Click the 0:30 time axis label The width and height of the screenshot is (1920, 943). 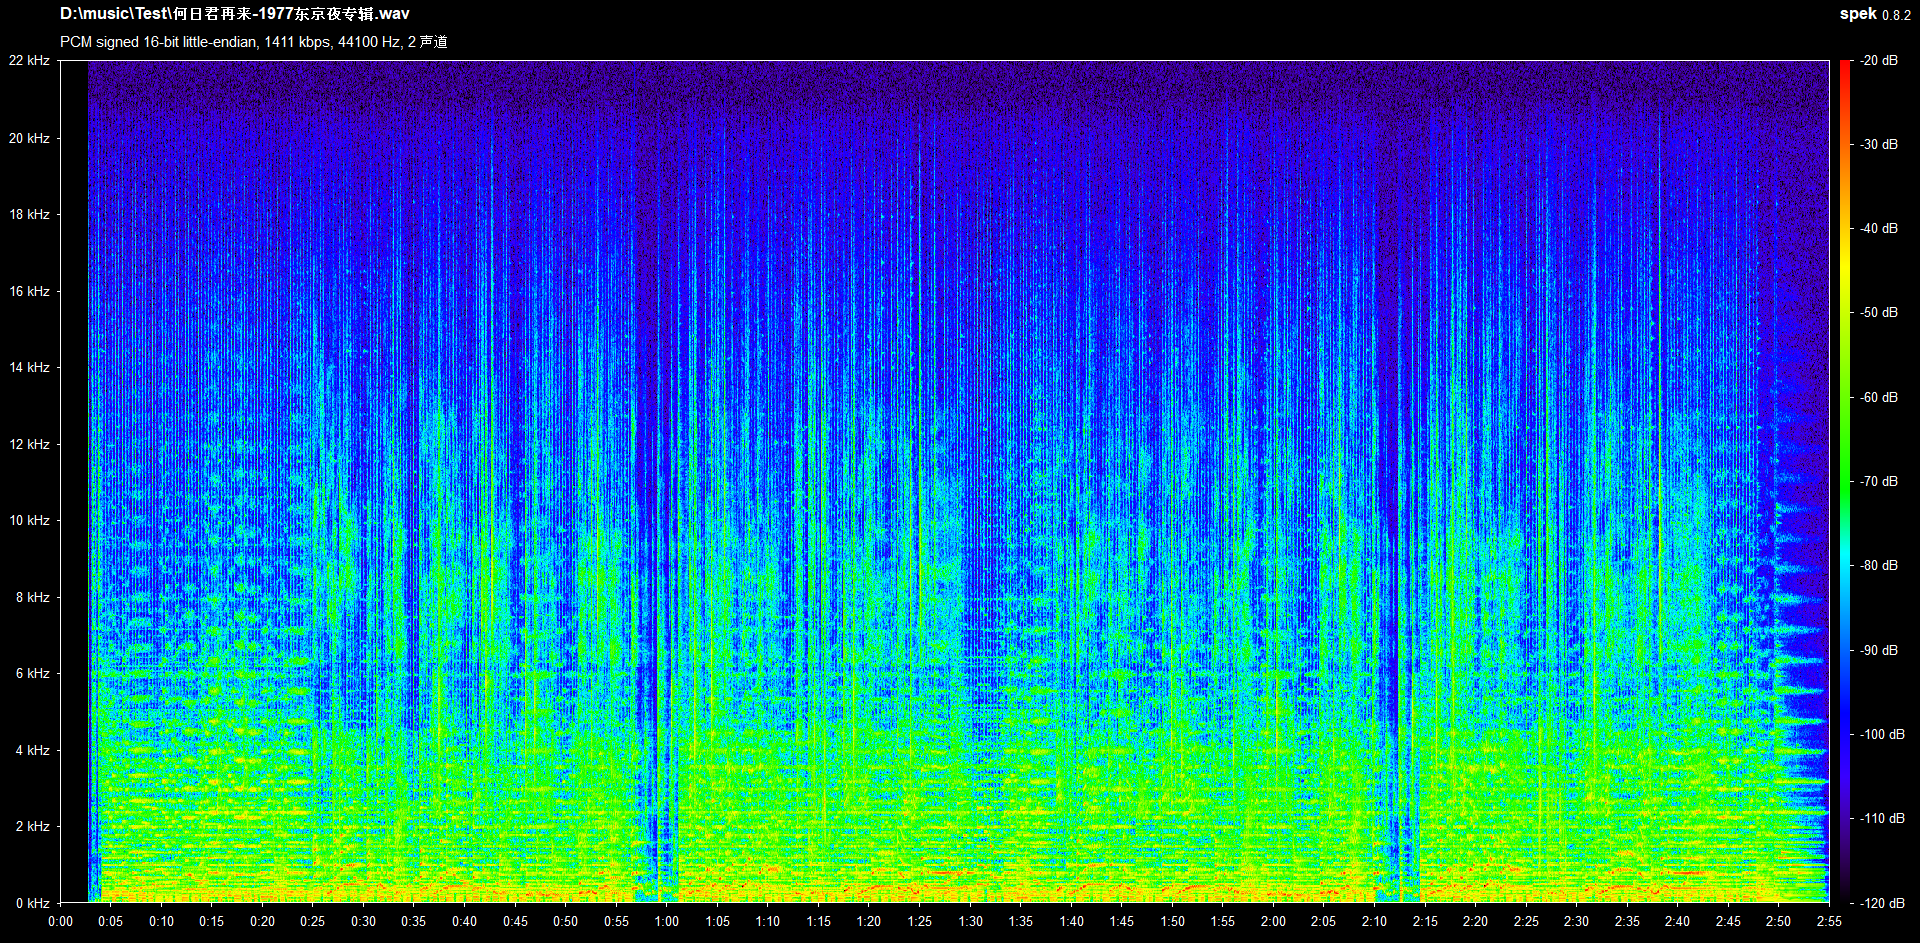(363, 921)
